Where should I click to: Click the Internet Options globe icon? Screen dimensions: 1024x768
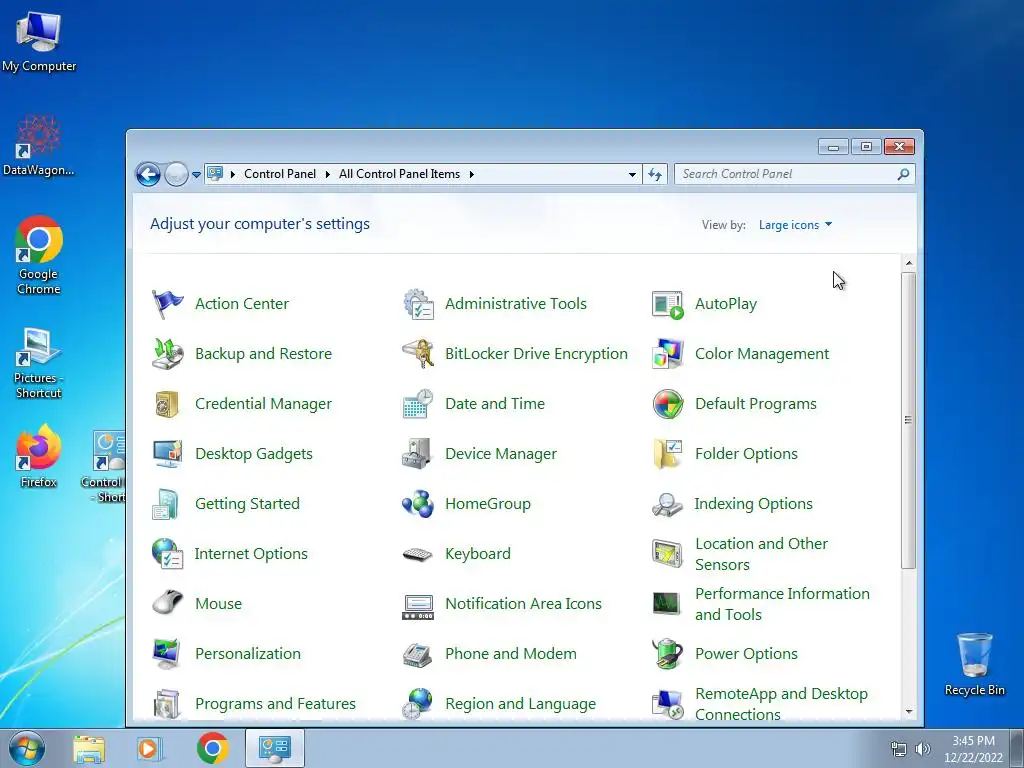167,554
